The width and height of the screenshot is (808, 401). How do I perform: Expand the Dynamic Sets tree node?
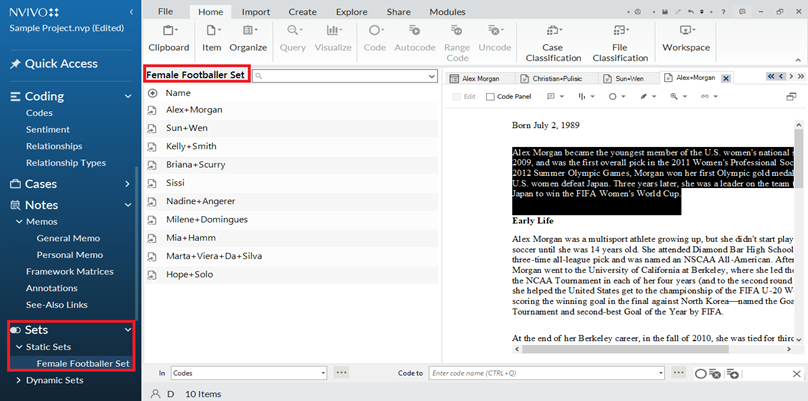click(18, 380)
